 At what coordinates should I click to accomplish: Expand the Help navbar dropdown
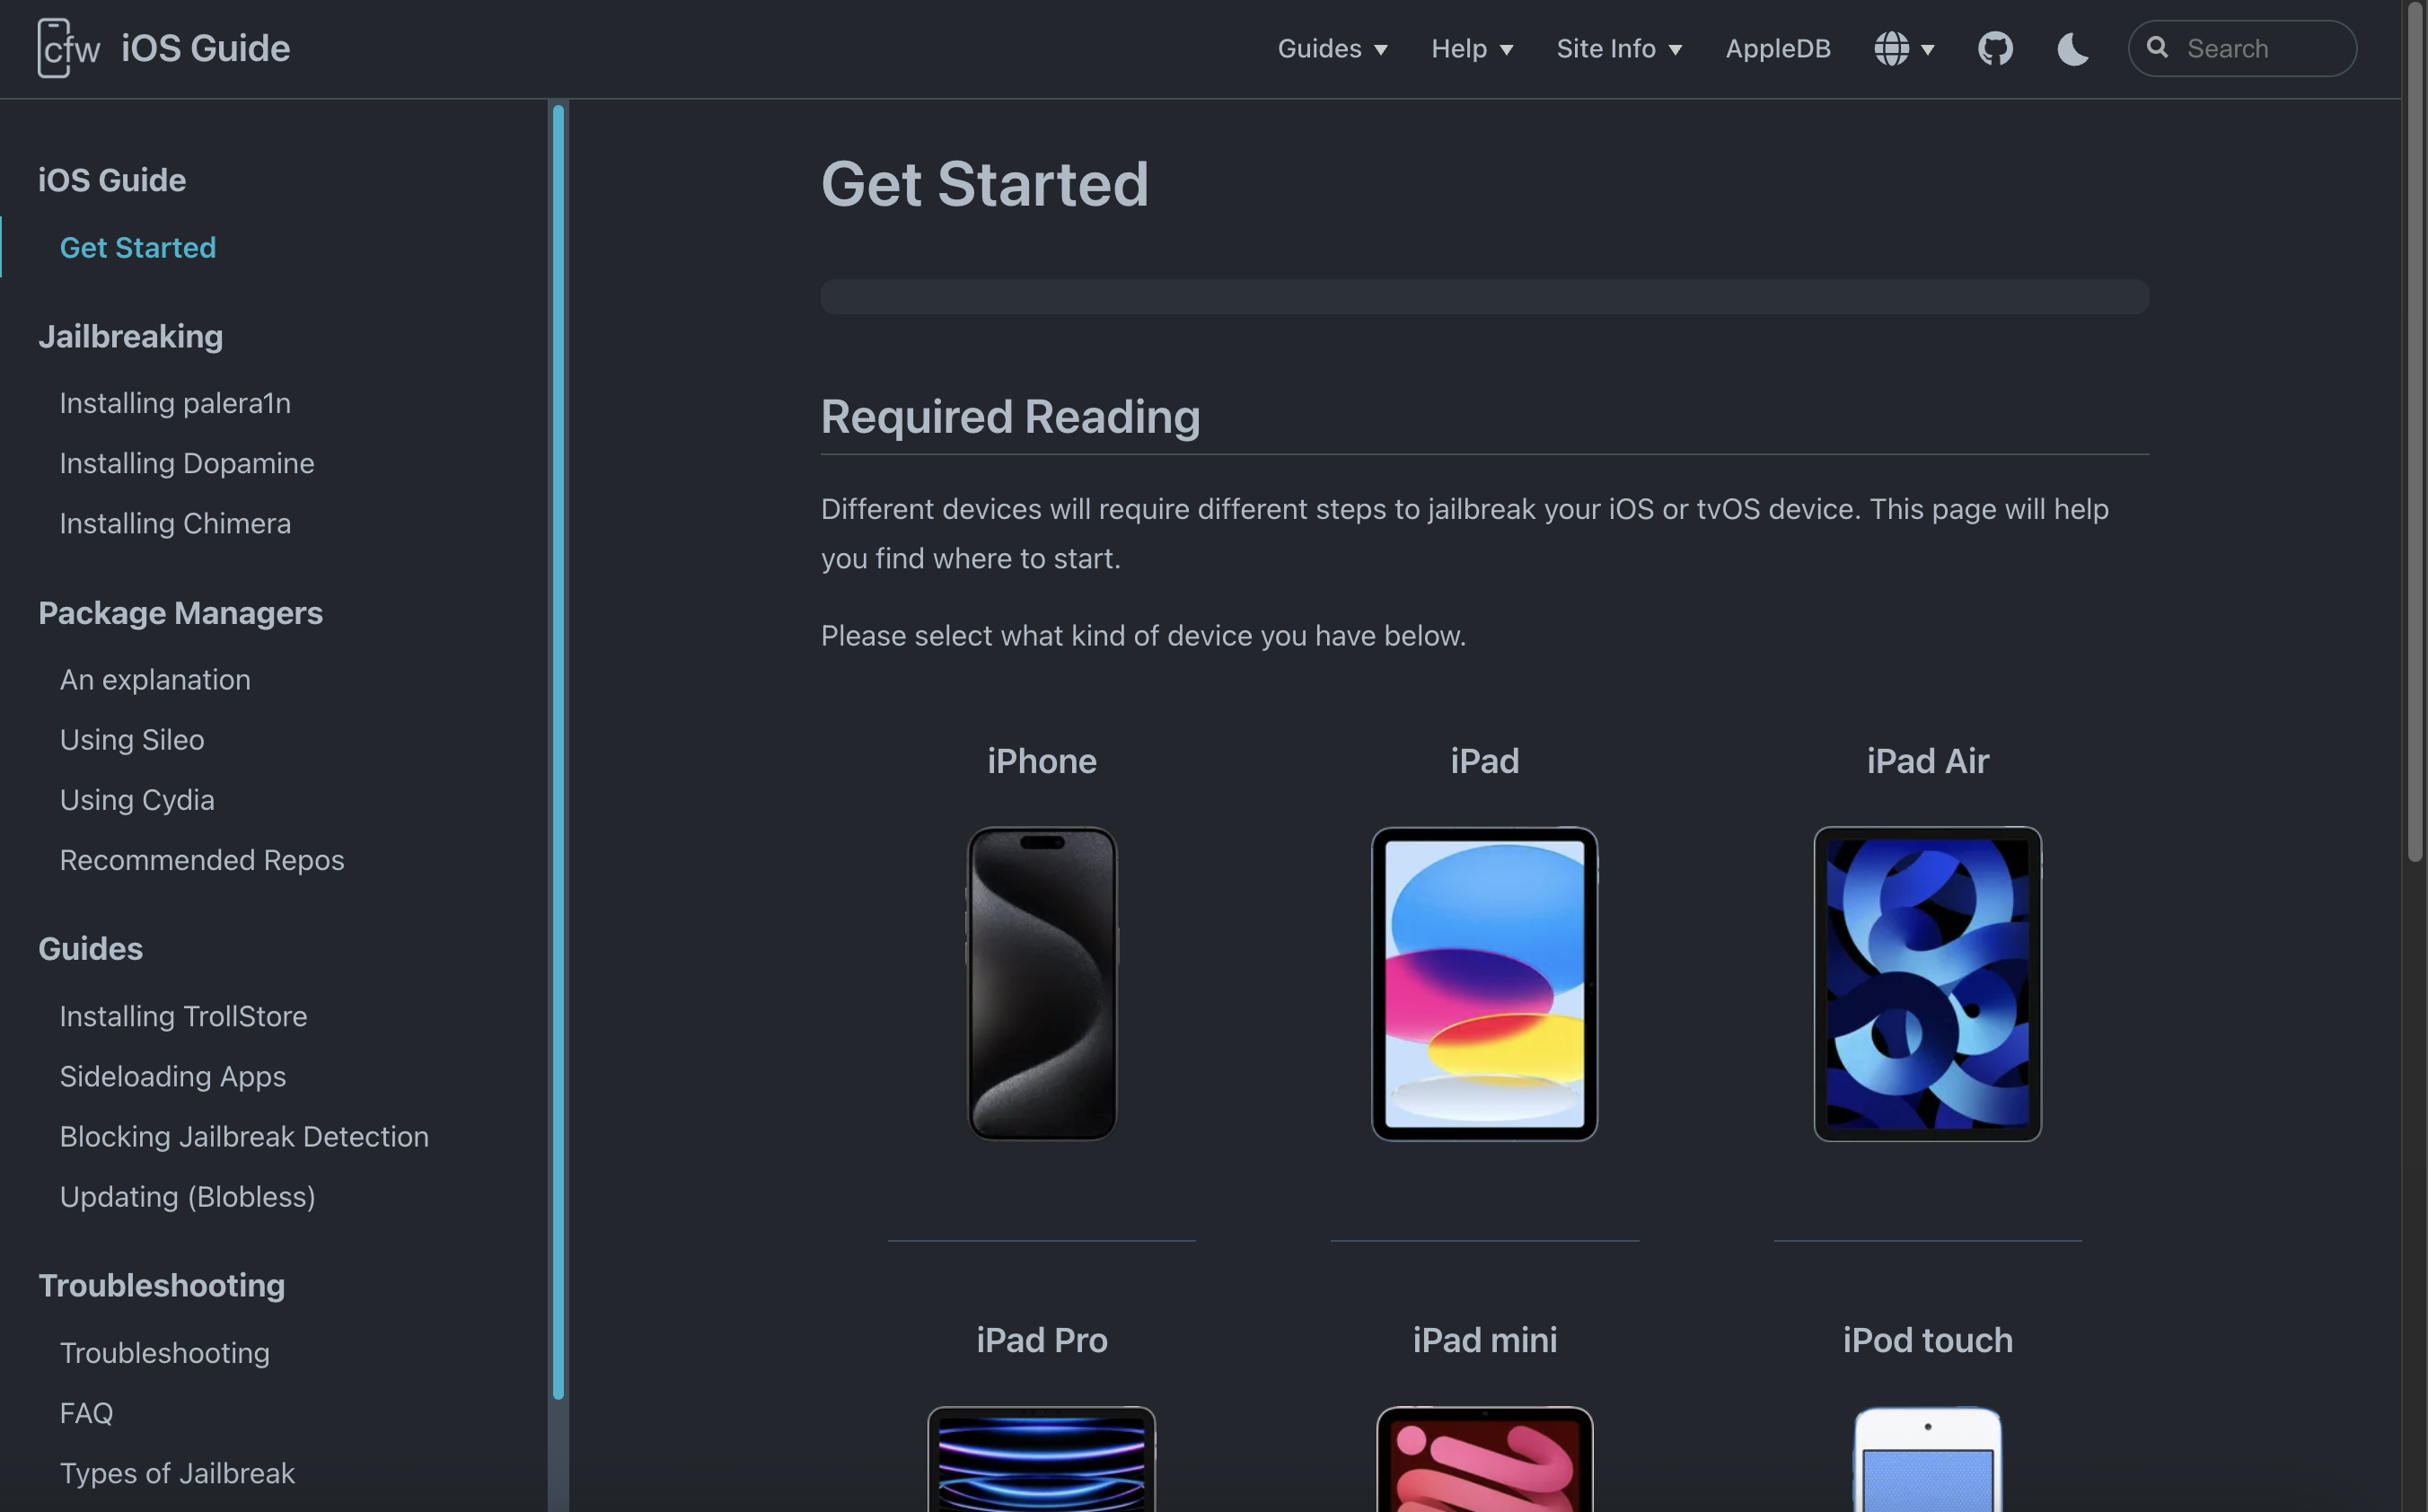1472,48
